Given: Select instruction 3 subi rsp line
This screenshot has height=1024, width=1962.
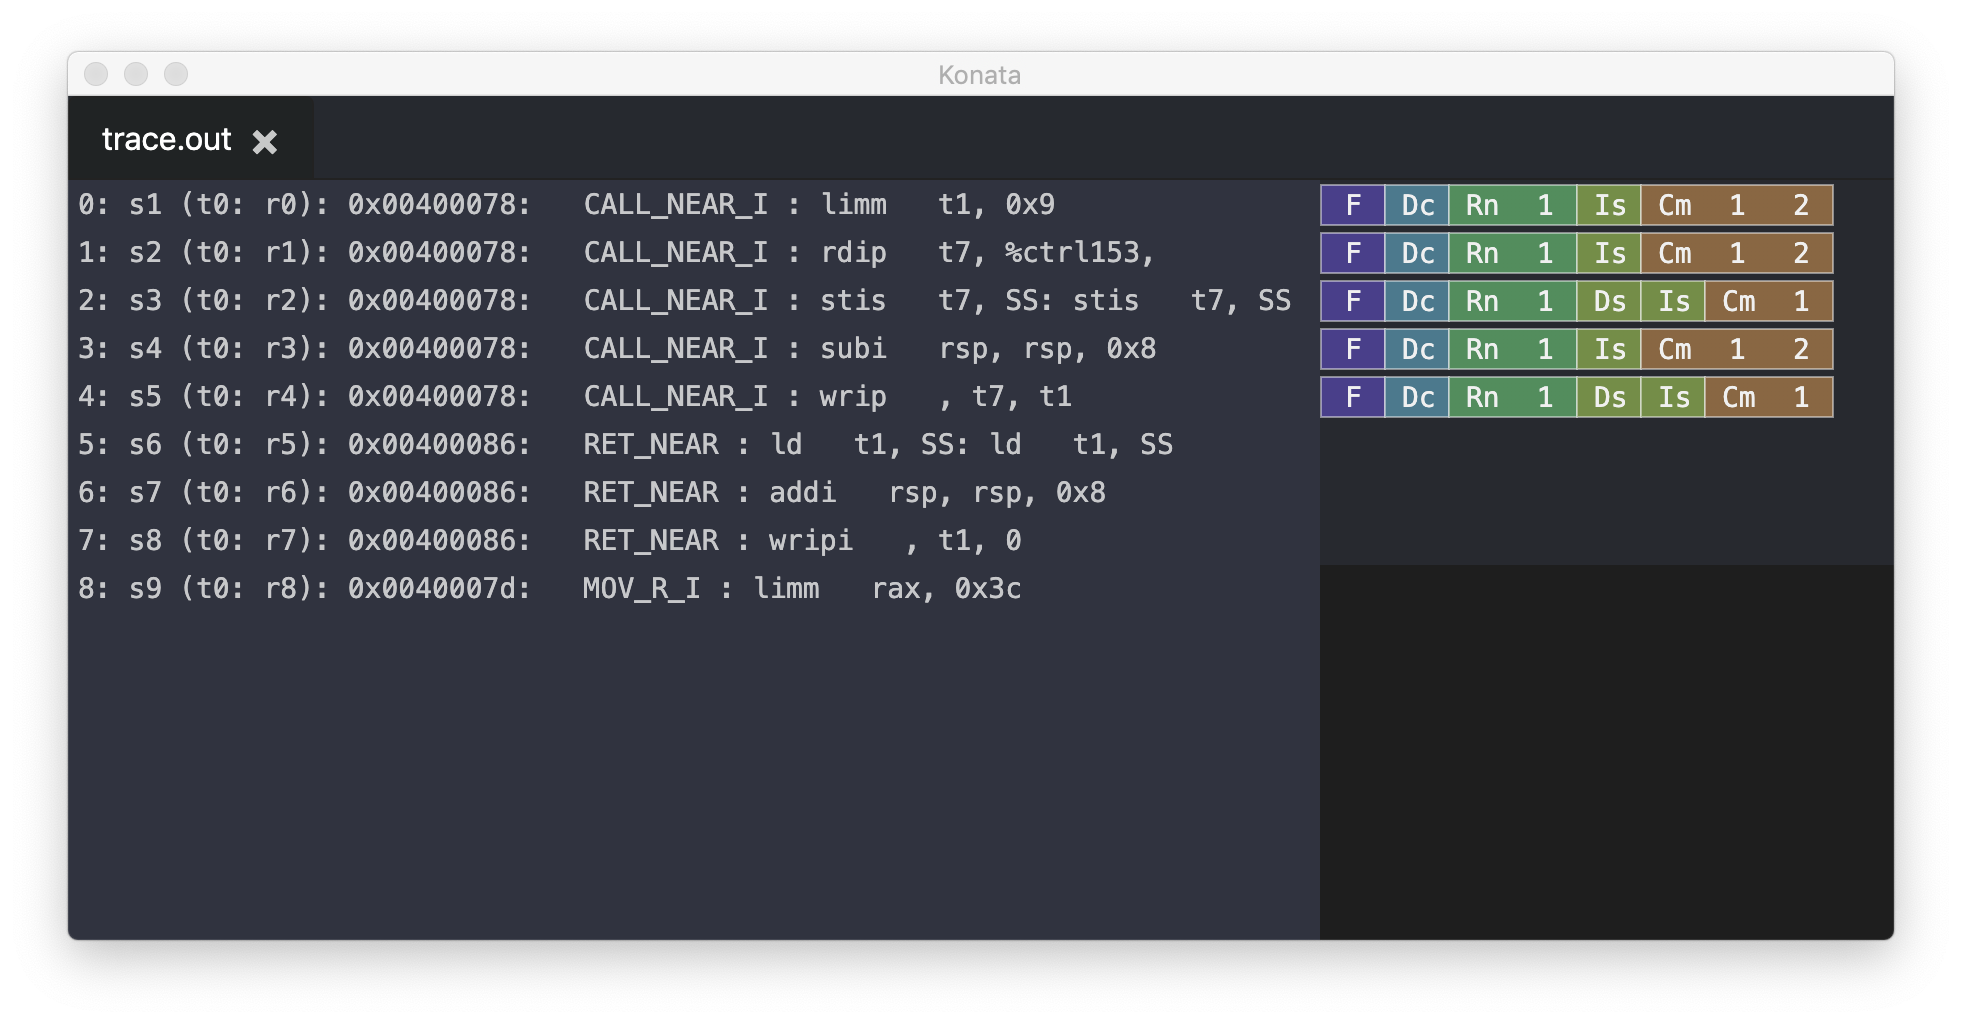Looking at the screenshot, I should point(617,349).
